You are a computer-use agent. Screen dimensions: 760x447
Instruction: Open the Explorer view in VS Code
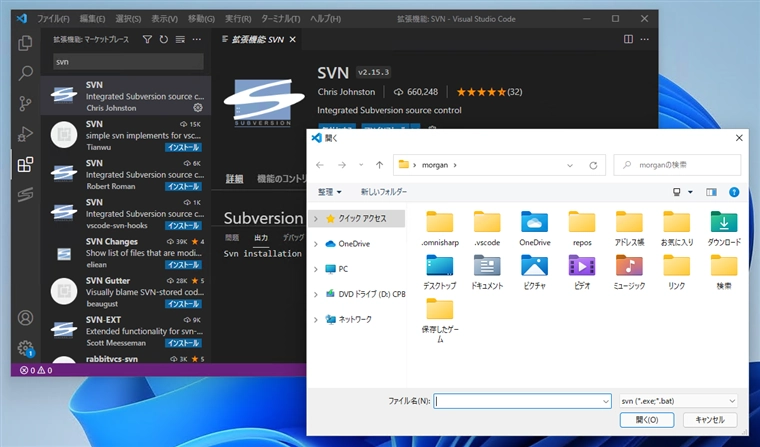pyautogui.click(x=25, y=43)
